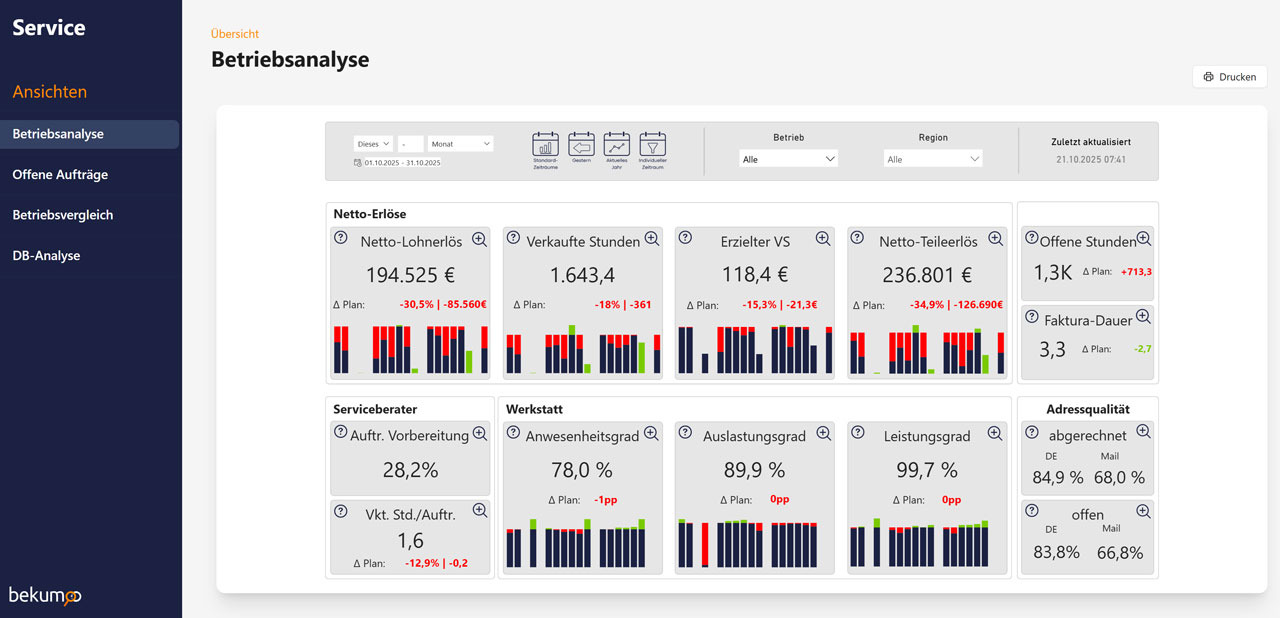Open the Region dropdown

point(933,159)
